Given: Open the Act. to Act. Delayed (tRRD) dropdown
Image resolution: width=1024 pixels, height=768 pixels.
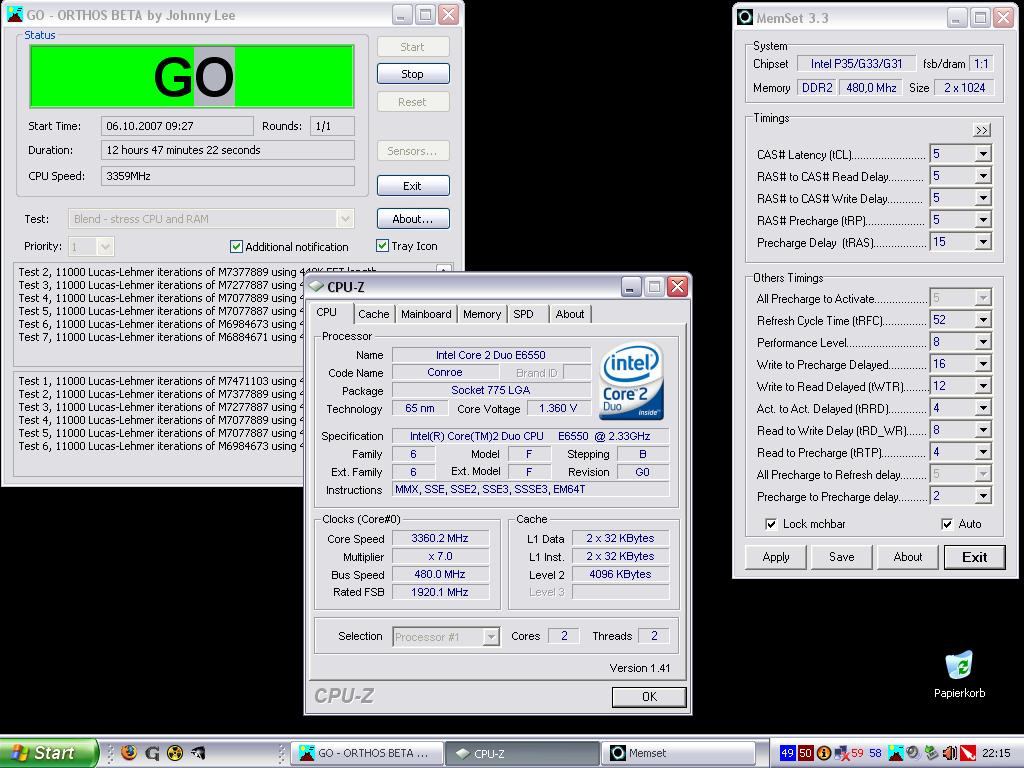Looking at the screenshot, I should point(983,408).
